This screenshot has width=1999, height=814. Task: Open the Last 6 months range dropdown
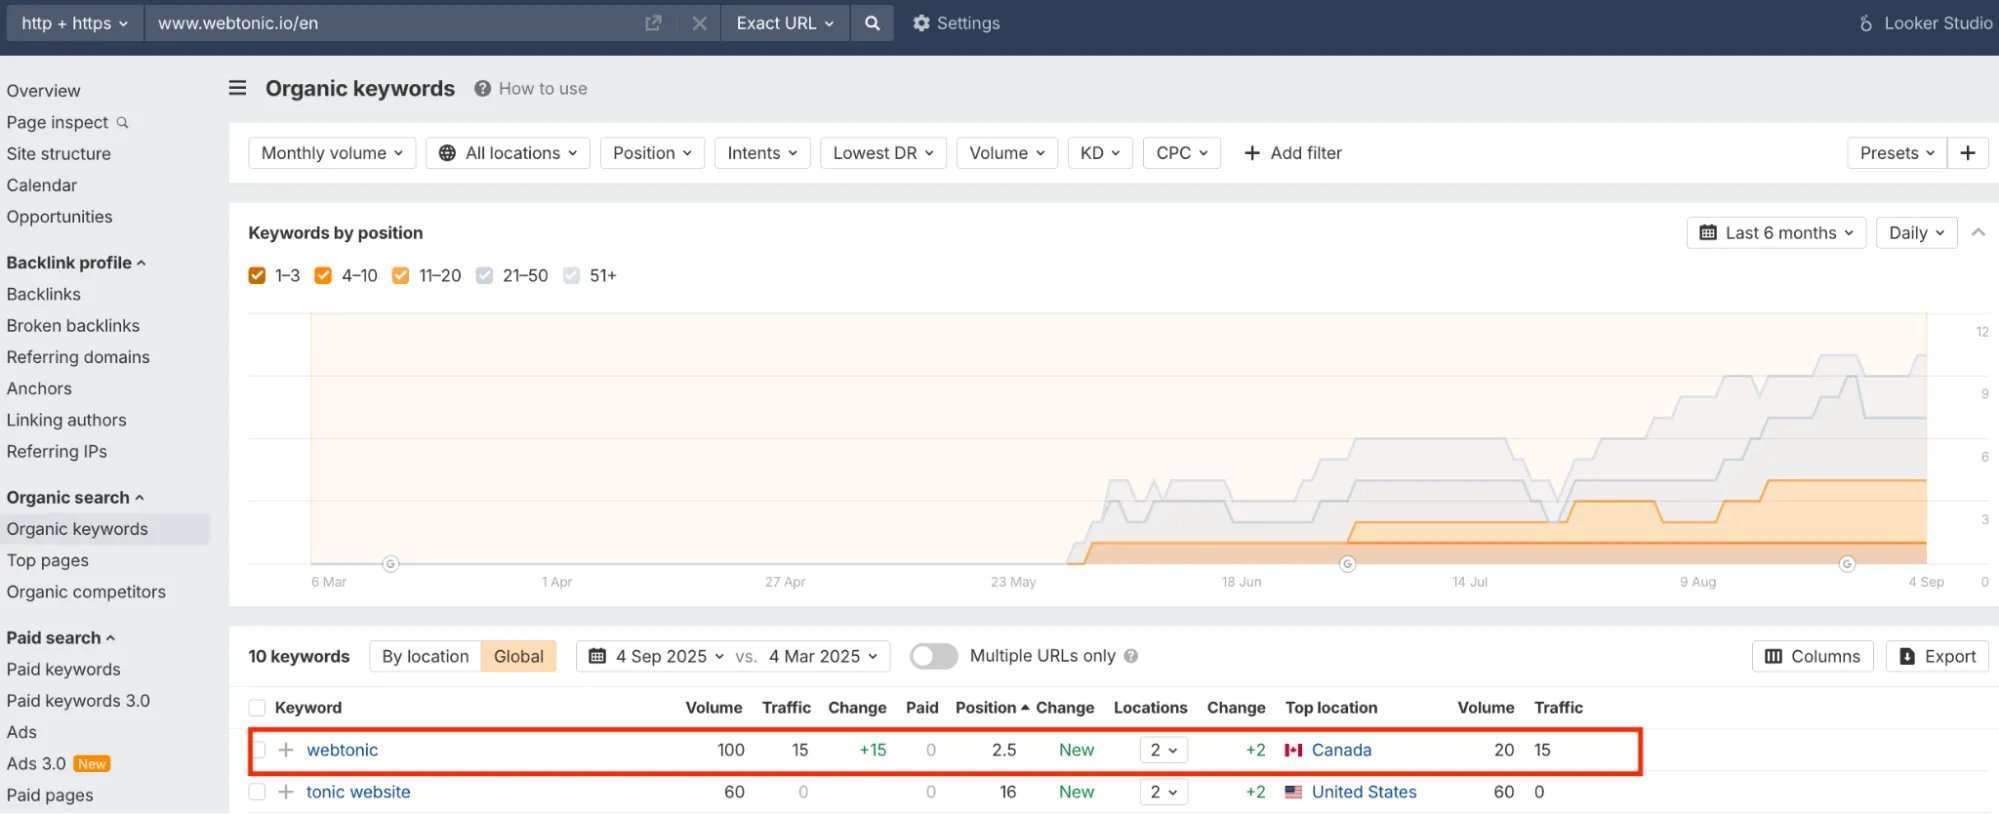[1776, 233]
